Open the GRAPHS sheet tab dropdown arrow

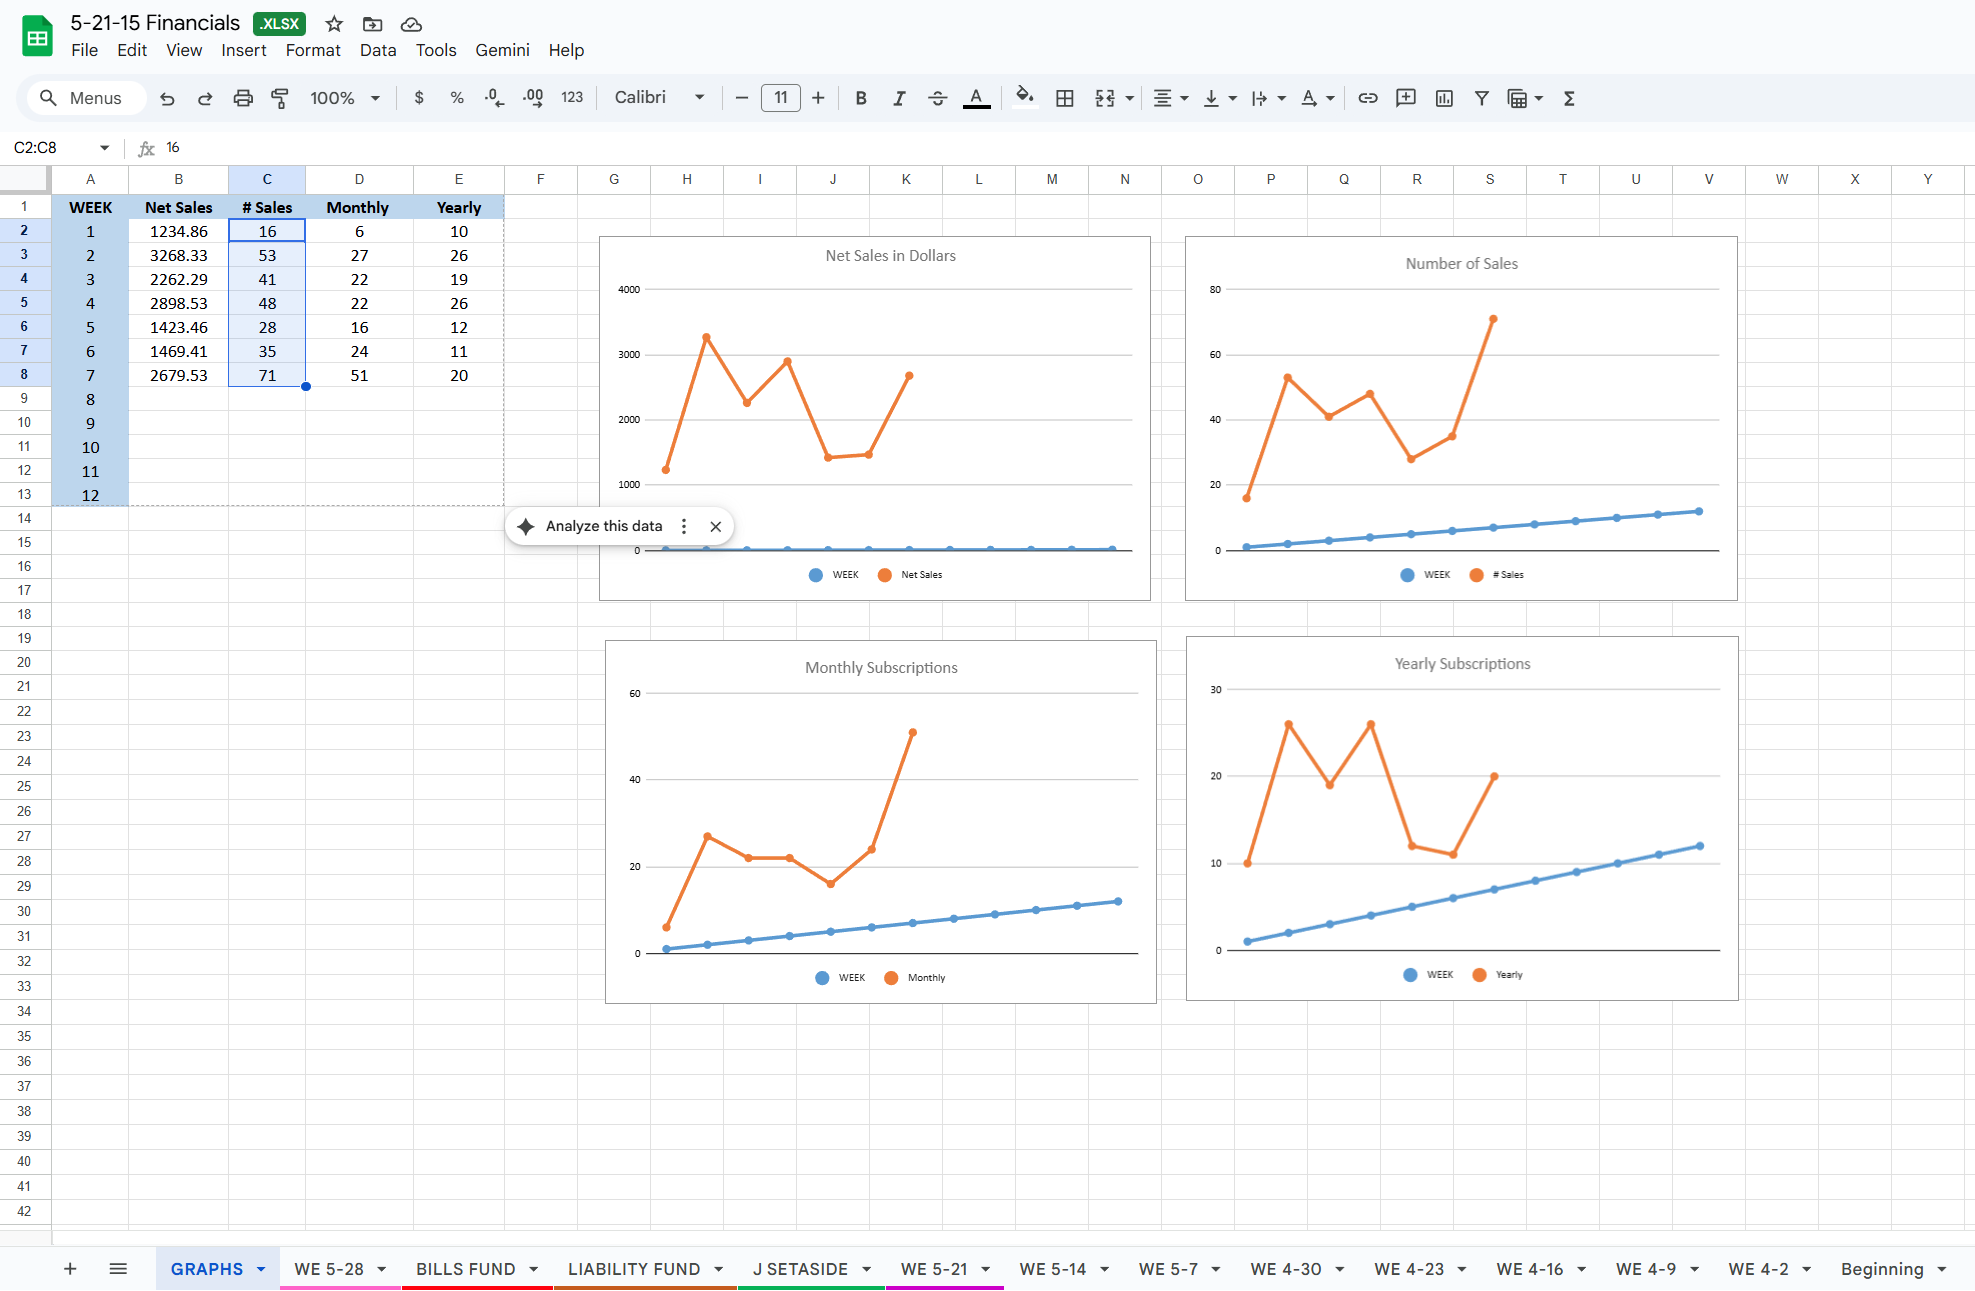[261, 1269]
